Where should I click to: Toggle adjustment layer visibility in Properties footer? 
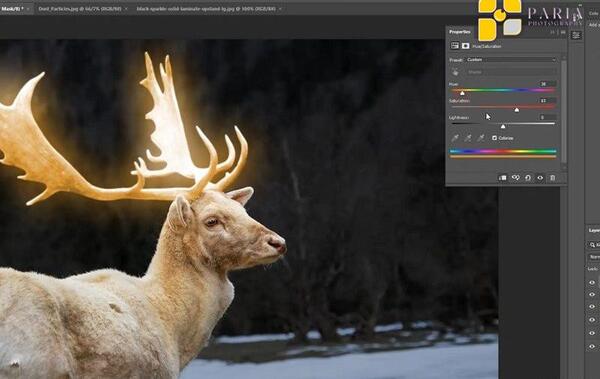(540, 178)
